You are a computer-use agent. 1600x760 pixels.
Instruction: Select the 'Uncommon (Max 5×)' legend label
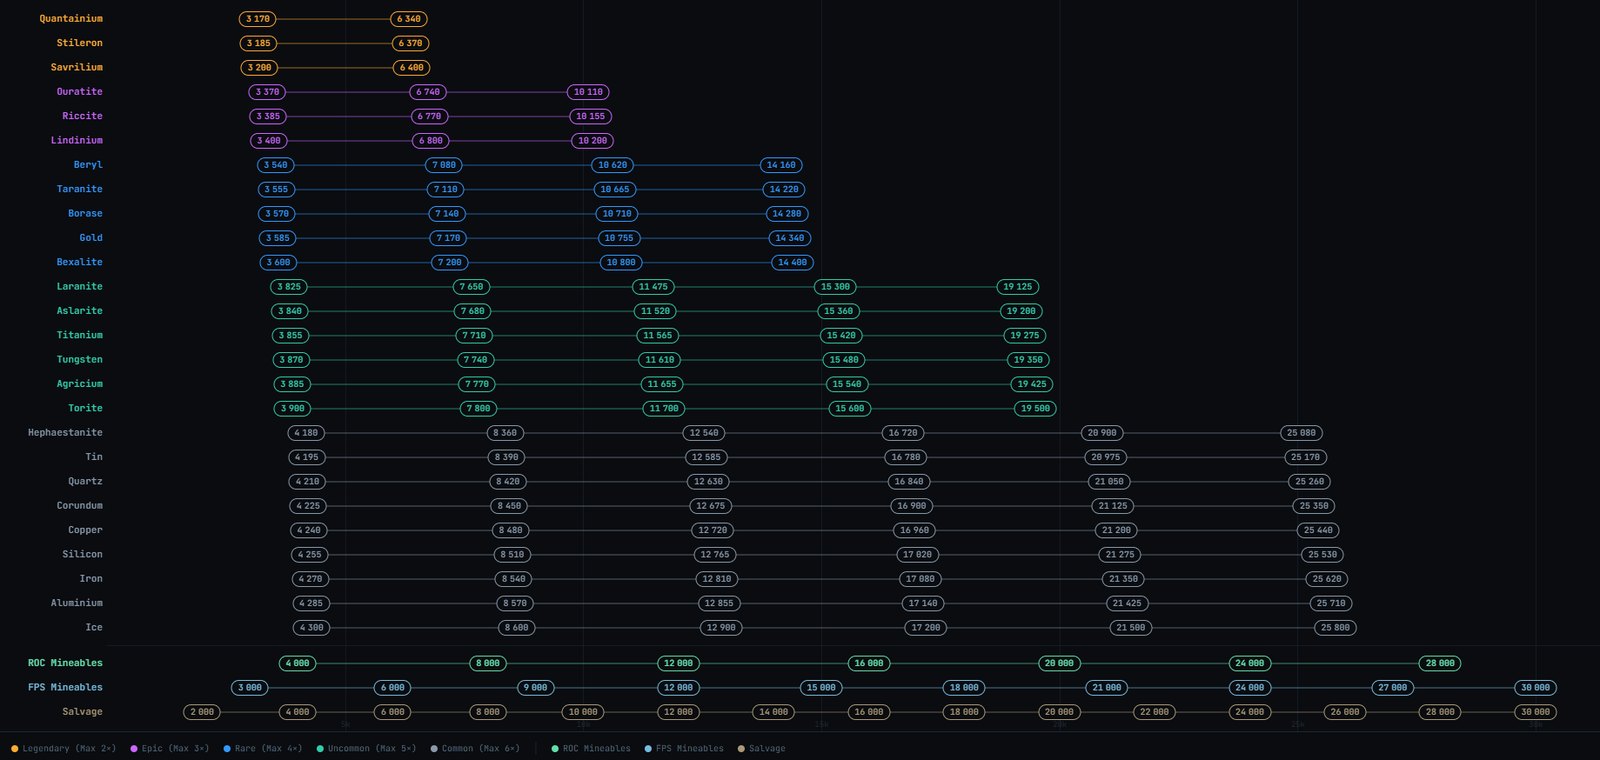coord(372,749)
